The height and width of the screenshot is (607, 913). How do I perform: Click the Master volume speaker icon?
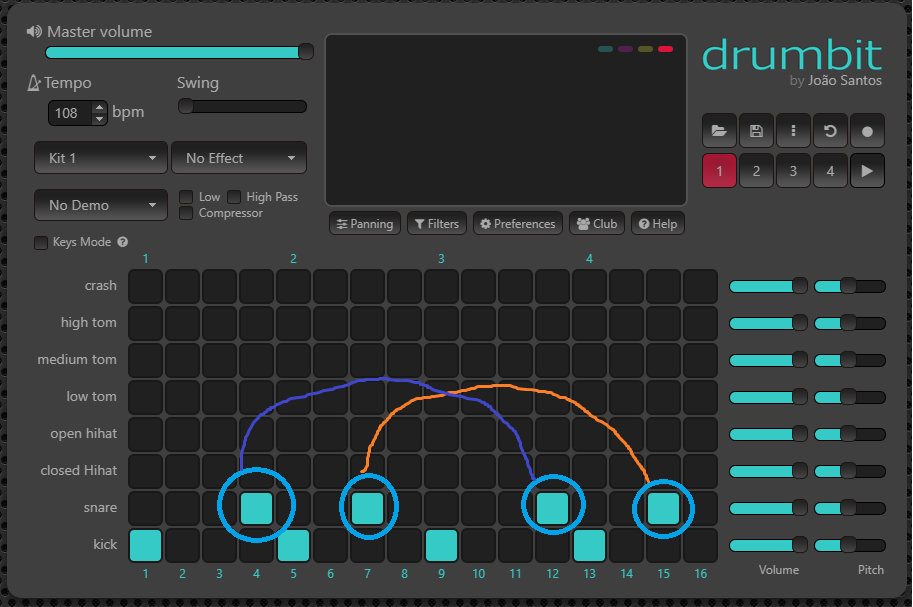pyautogui.click(x=34, y=32)
